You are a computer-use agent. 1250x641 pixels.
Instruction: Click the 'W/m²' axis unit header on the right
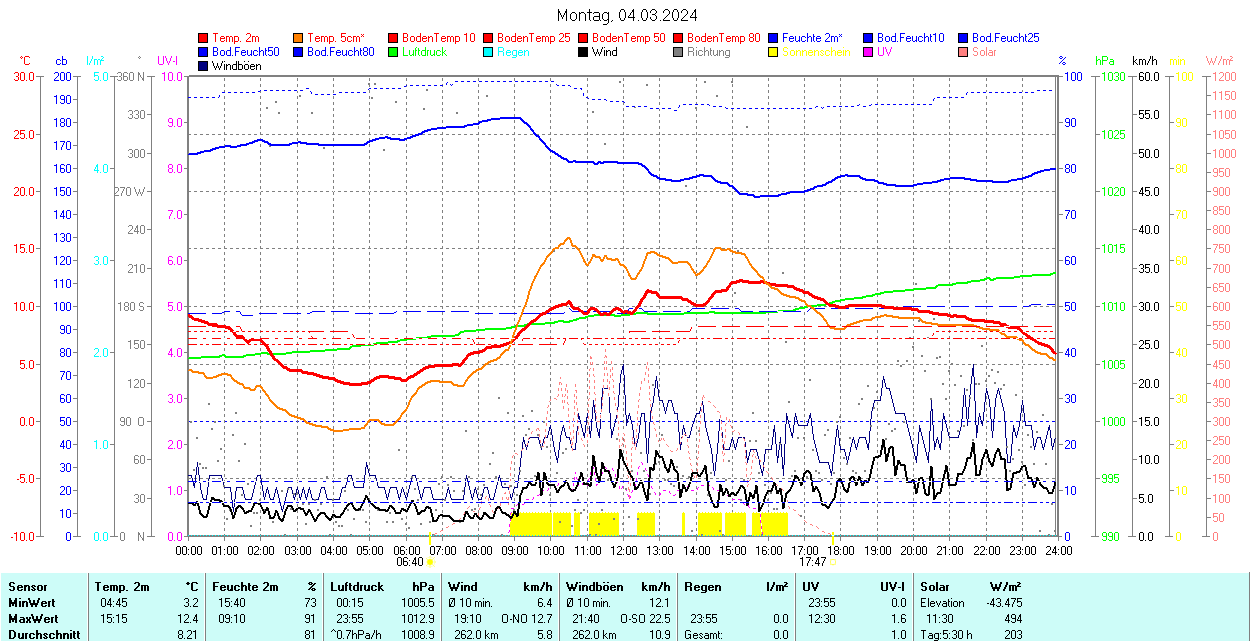[1219, 61]
